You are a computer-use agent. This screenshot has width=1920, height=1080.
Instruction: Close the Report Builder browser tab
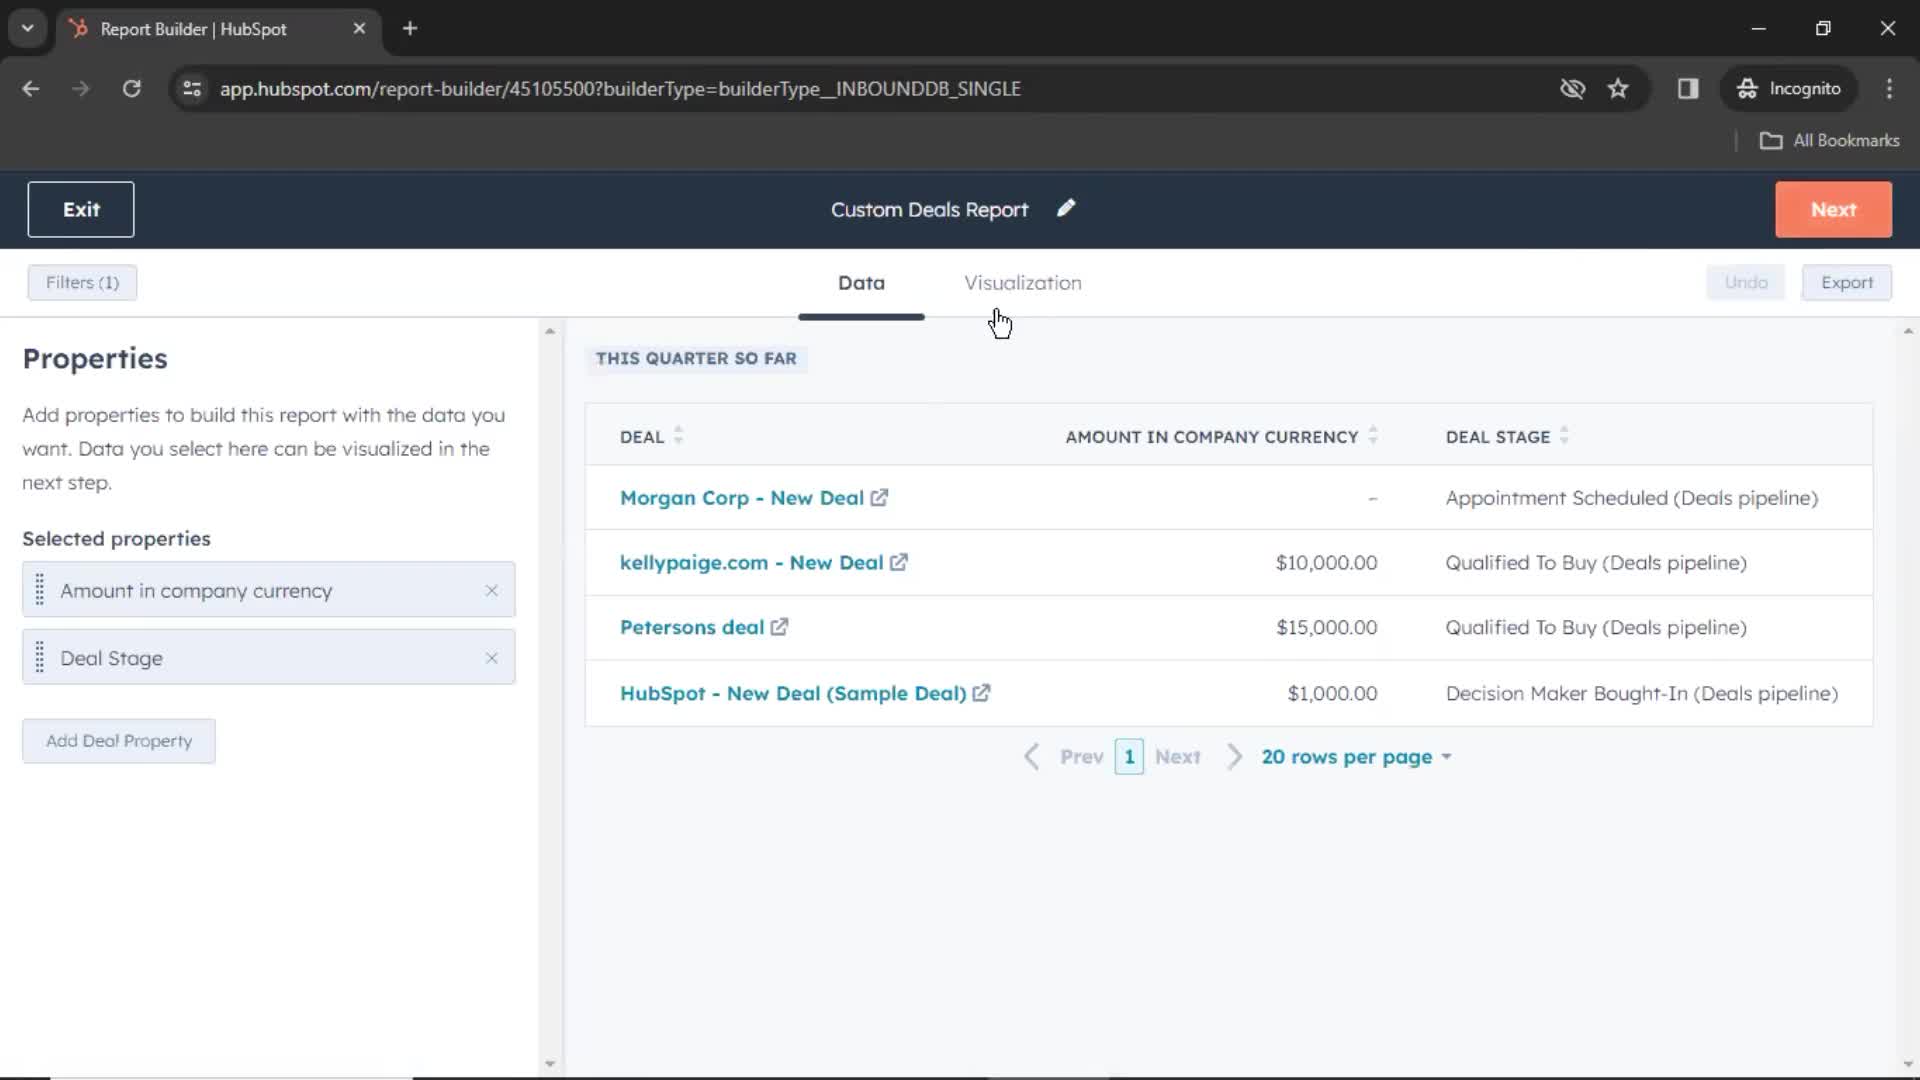pyautogui.click(x=359, y=29)
